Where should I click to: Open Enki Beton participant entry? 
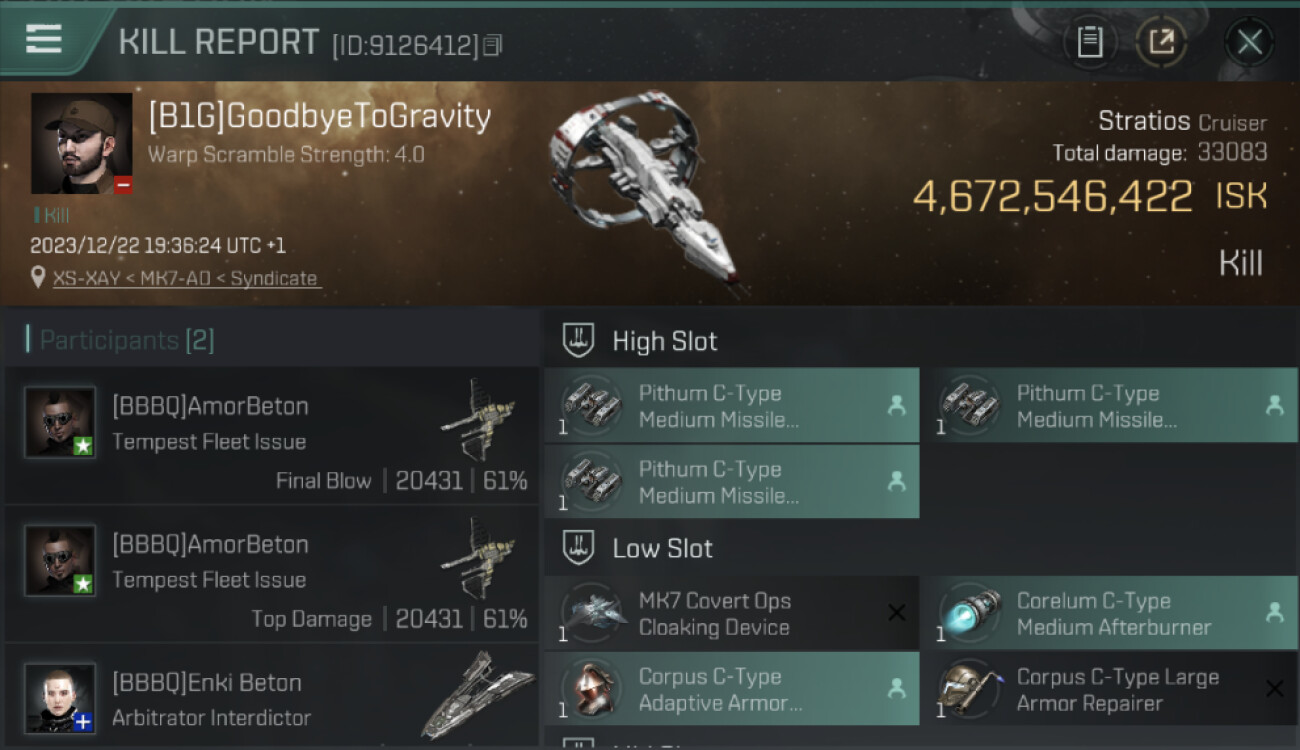271,698
